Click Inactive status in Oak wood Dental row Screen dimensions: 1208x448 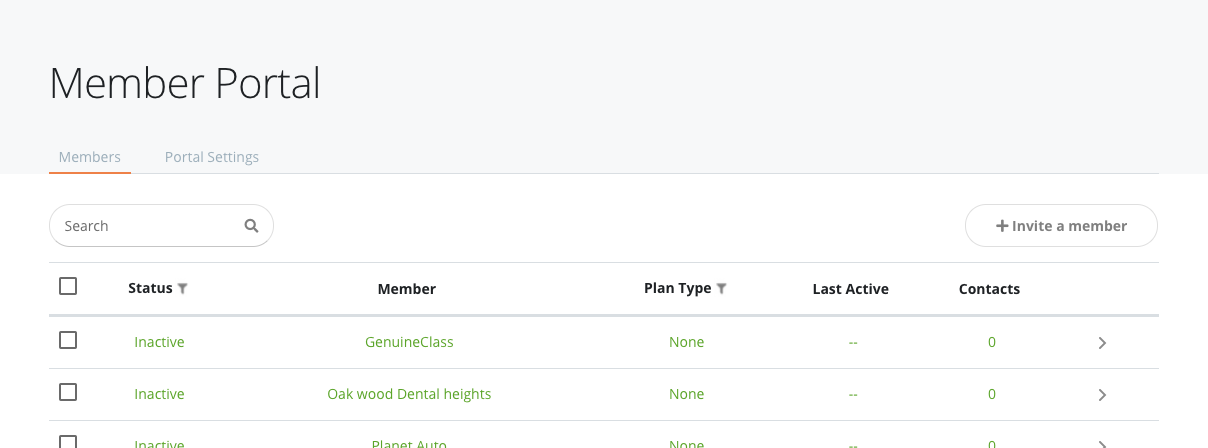(x=160, y=394)
